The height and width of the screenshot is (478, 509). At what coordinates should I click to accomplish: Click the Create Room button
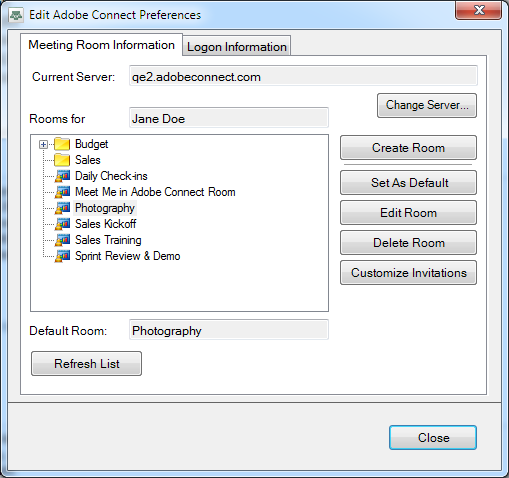[408, 147]
